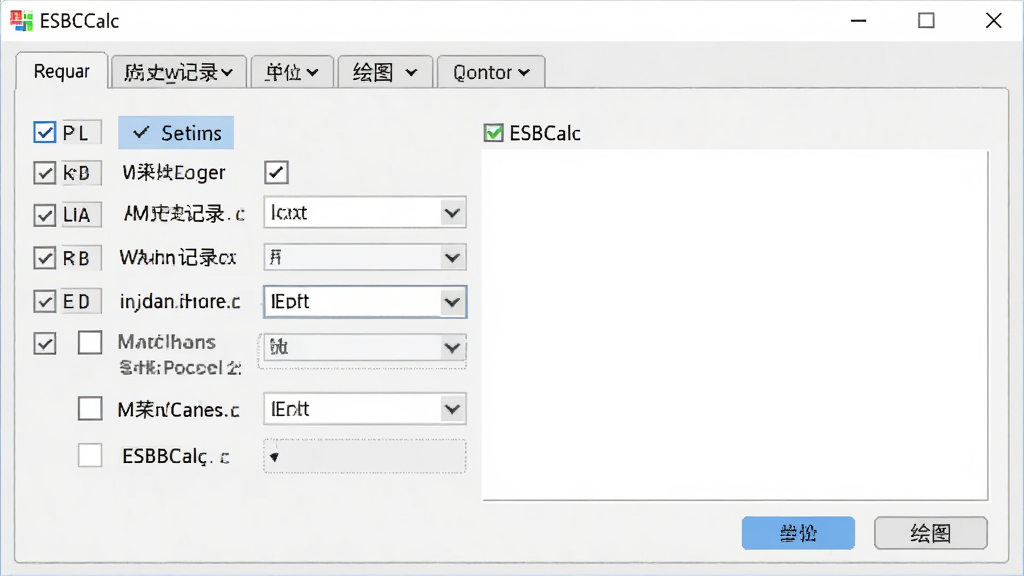Click the blue button at bottom right
This screenshot has height=576, width=1024.
[798, 533]
